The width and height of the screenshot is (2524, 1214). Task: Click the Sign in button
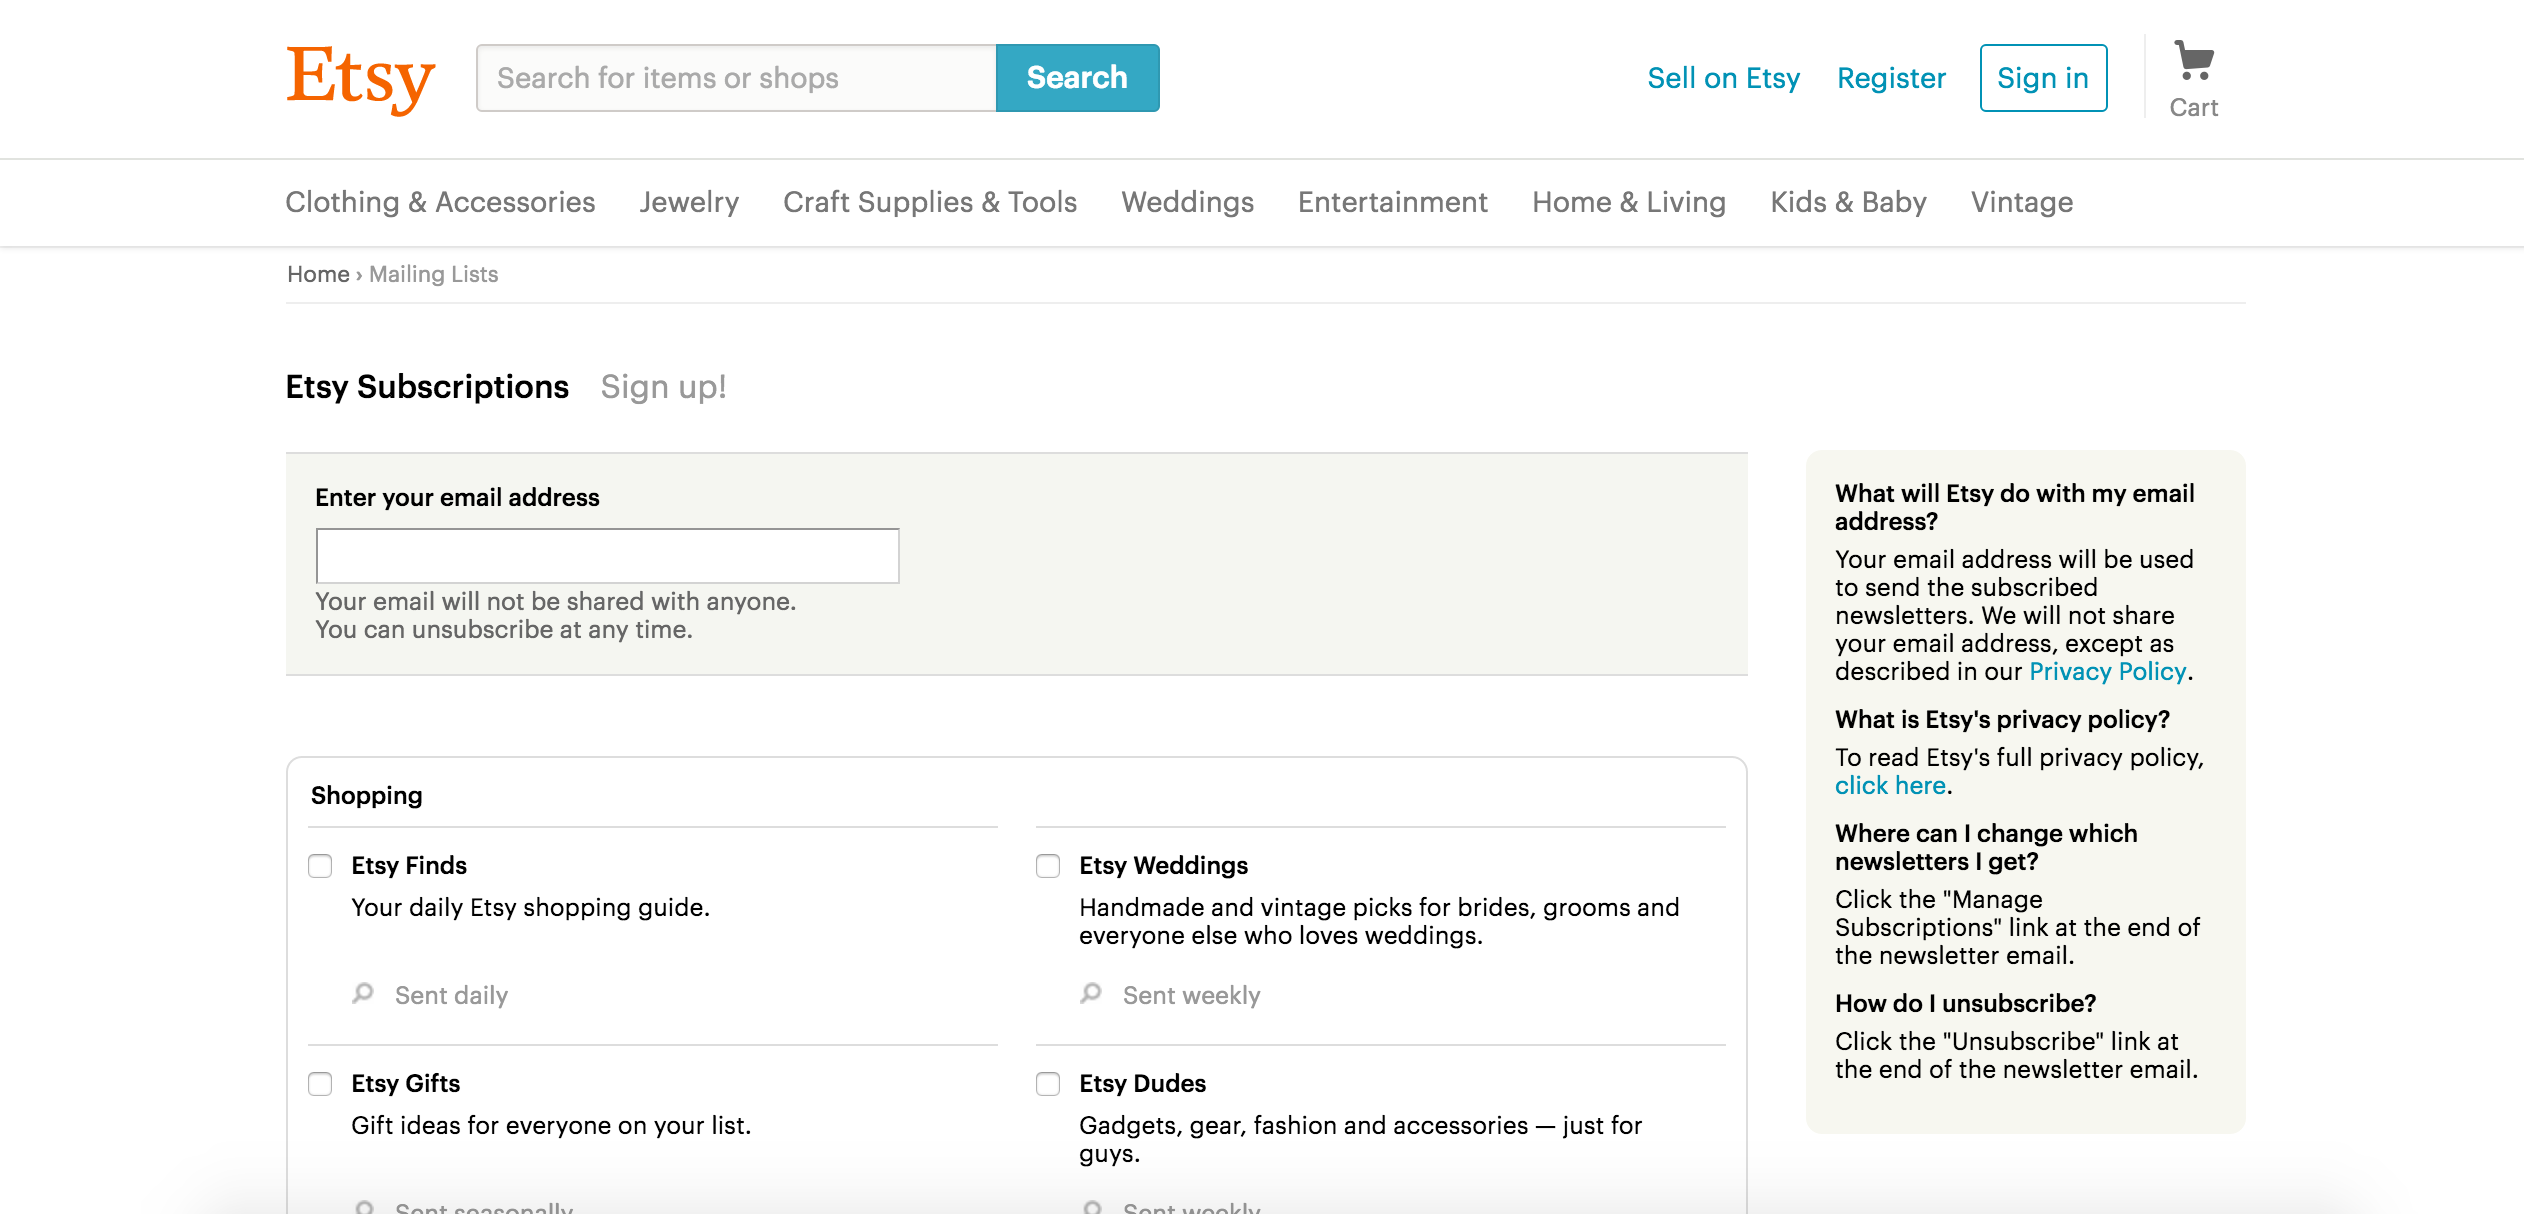[2043, 78]
